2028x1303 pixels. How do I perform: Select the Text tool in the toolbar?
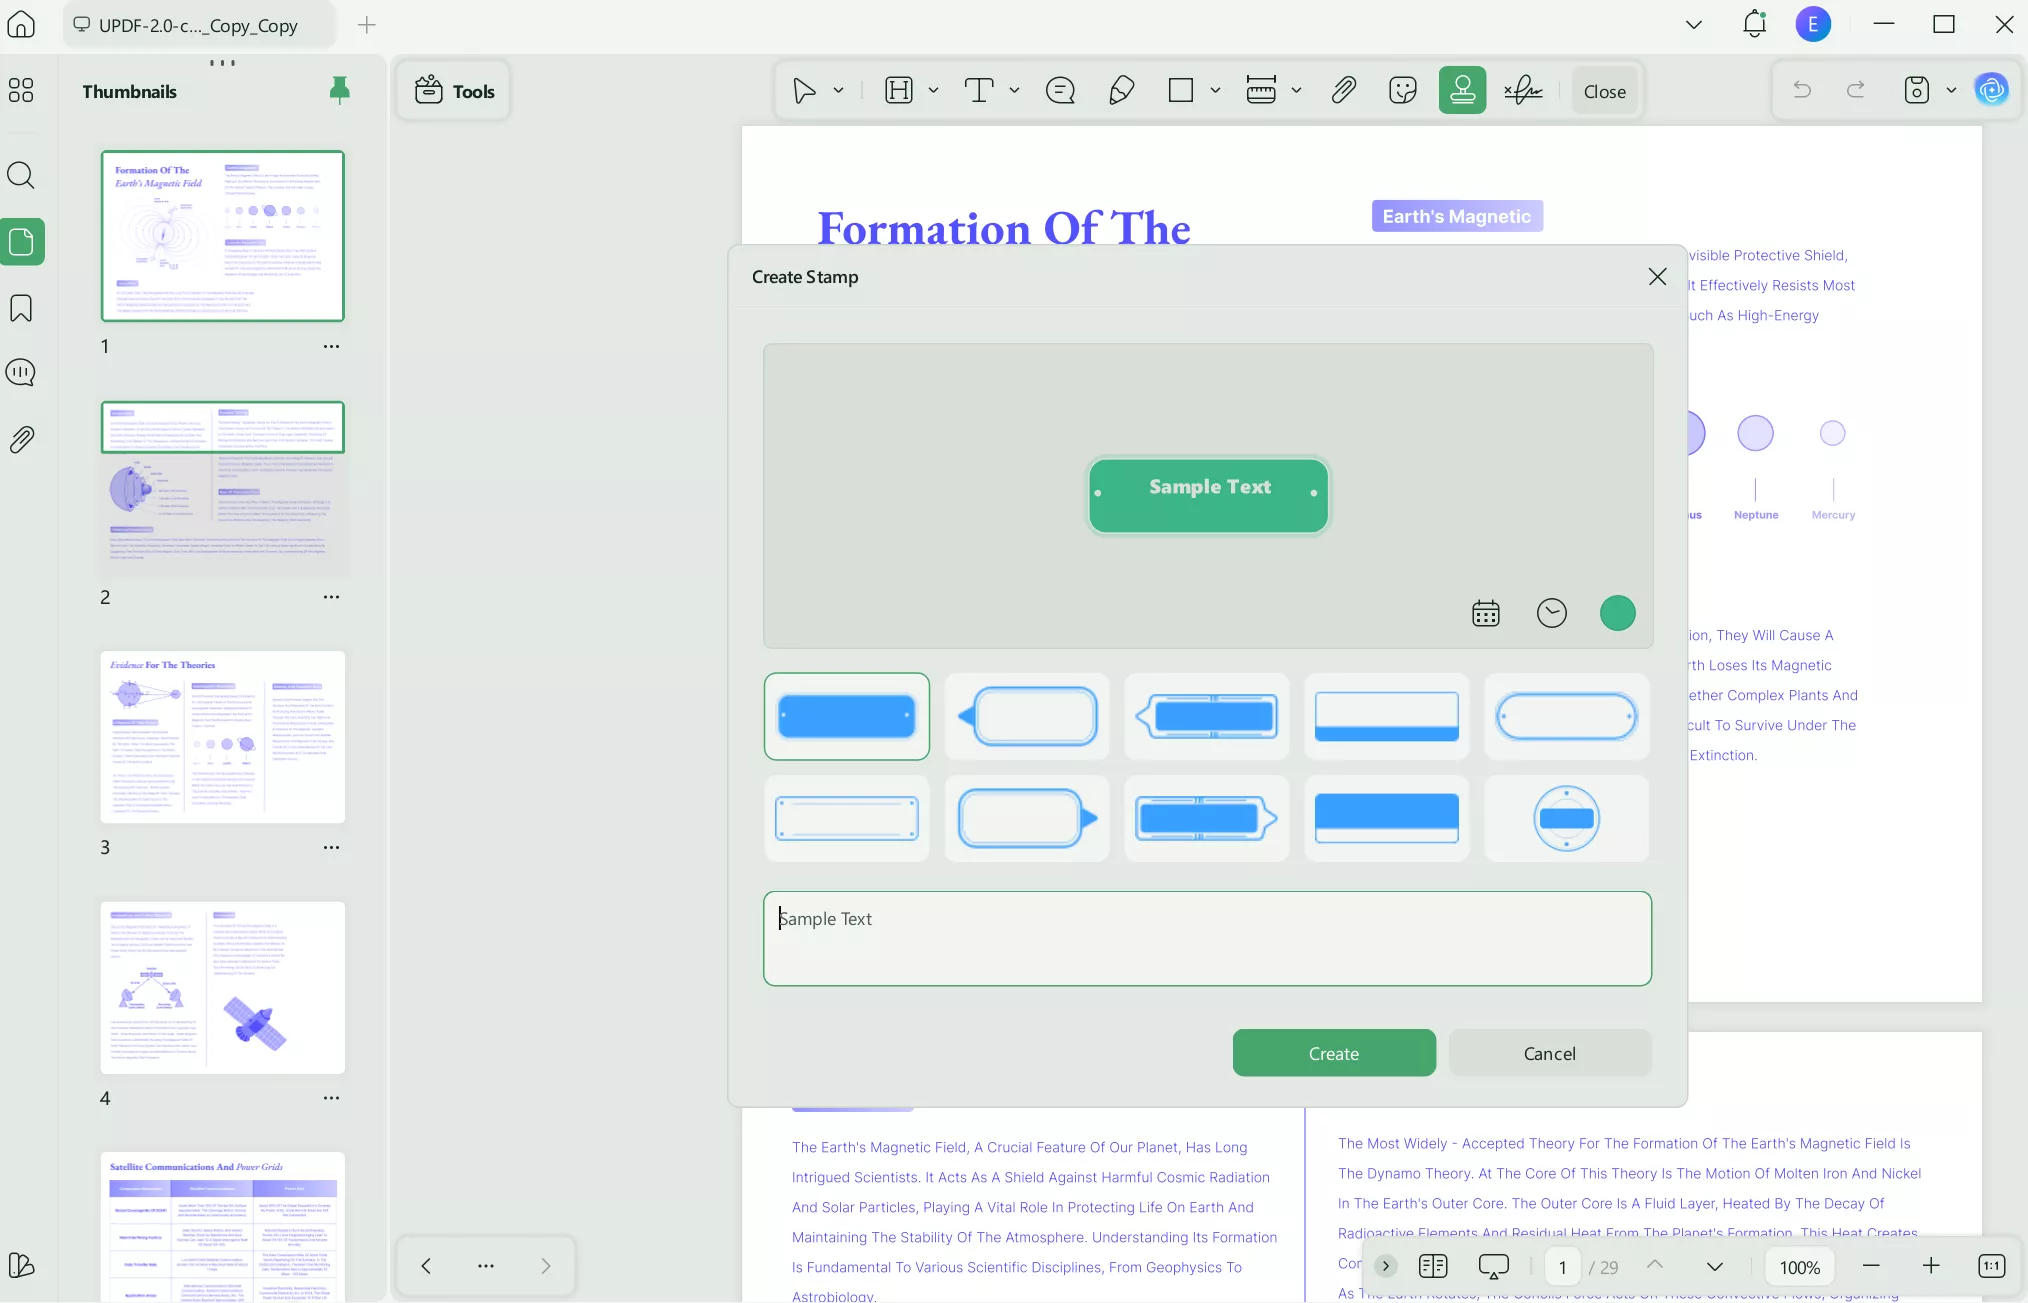981,90
